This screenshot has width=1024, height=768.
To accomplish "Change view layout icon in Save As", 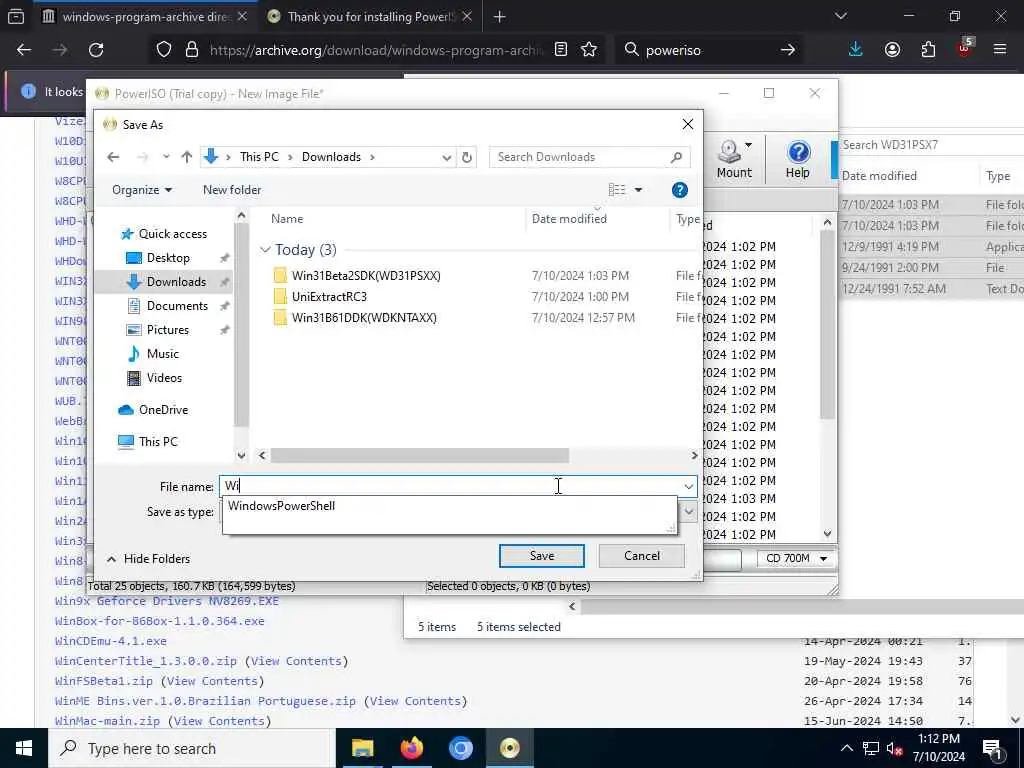I will pos(616,190).
